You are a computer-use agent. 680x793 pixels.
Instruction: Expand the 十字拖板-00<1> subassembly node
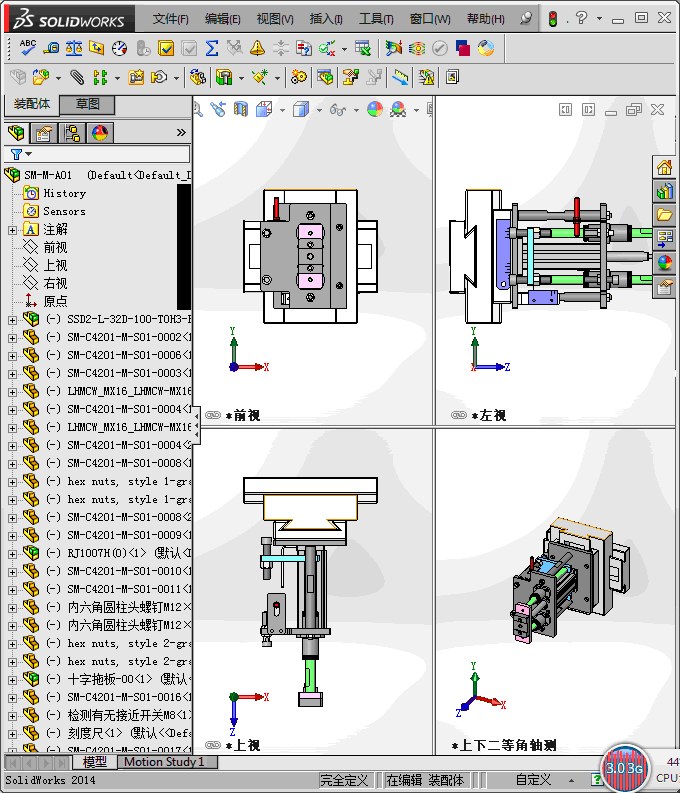12,680
